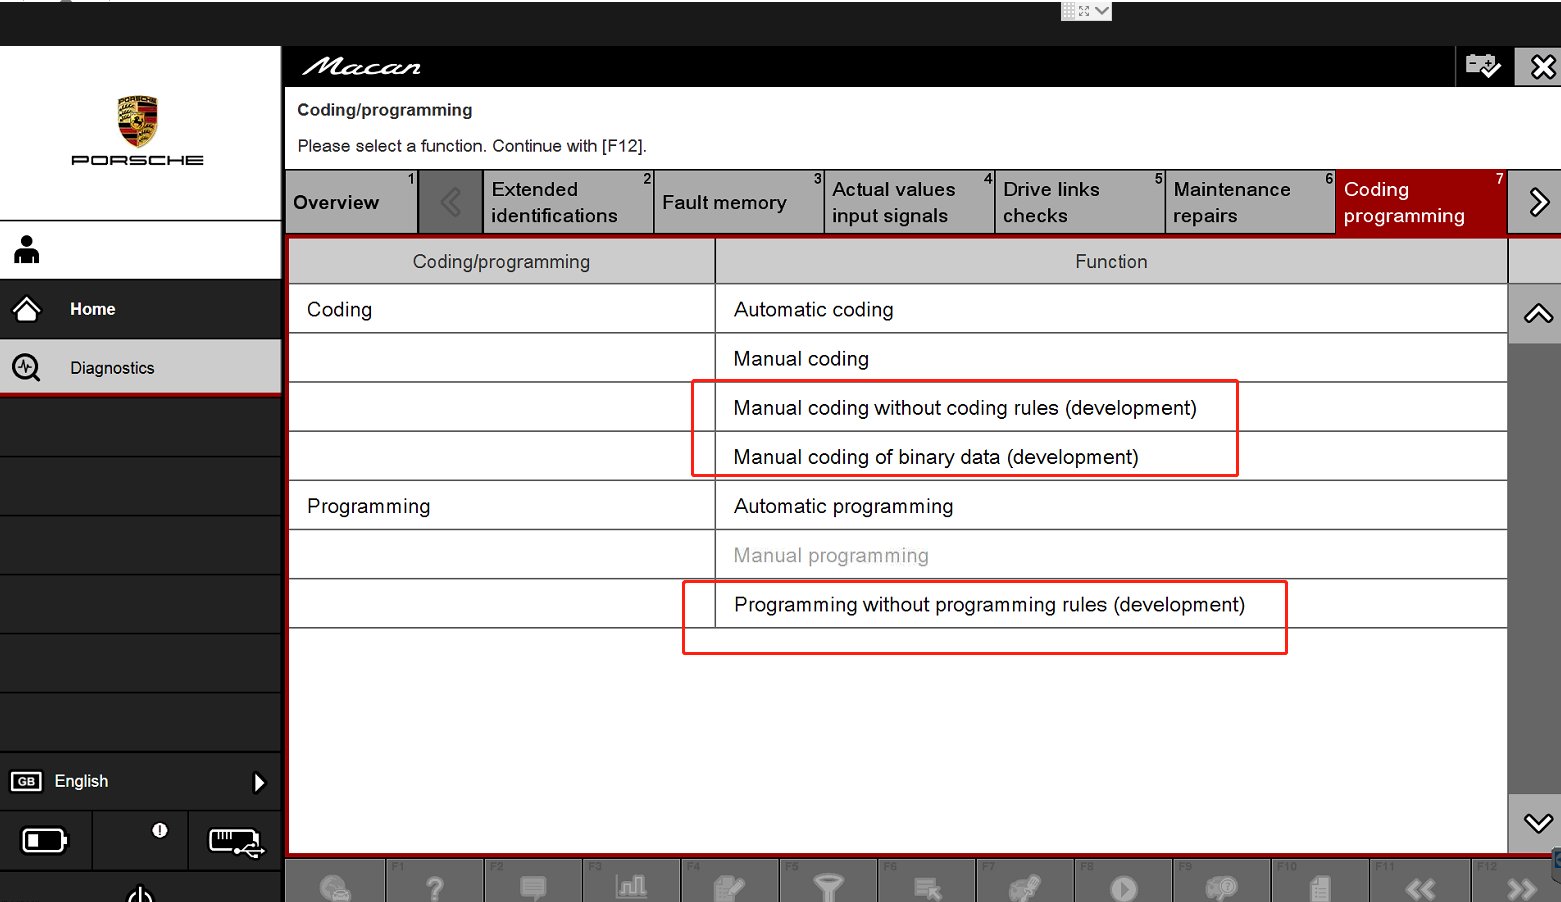Click the F2 speech bubble icon
This screenshot has height=902, width=1561.
[x=533, y=887]
